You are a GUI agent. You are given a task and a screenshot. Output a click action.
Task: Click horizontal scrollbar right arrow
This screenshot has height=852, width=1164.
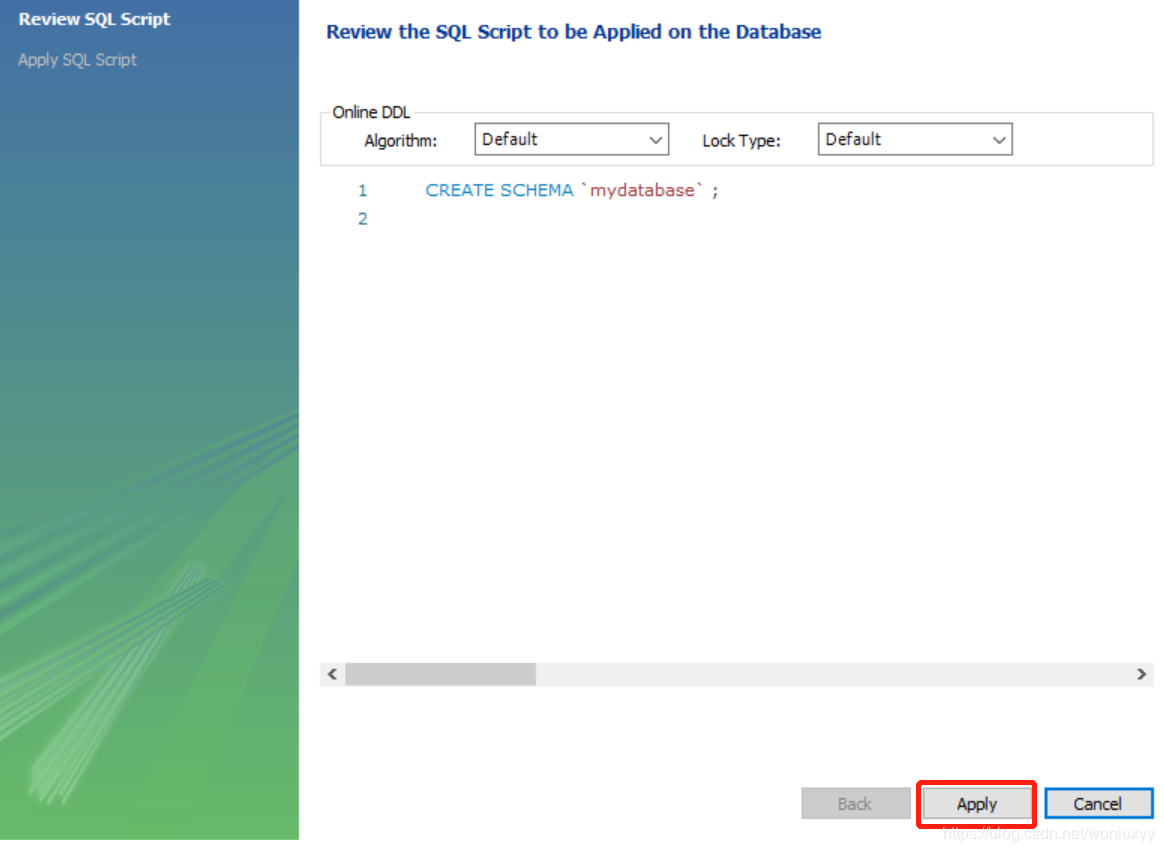pos(1142,674)
